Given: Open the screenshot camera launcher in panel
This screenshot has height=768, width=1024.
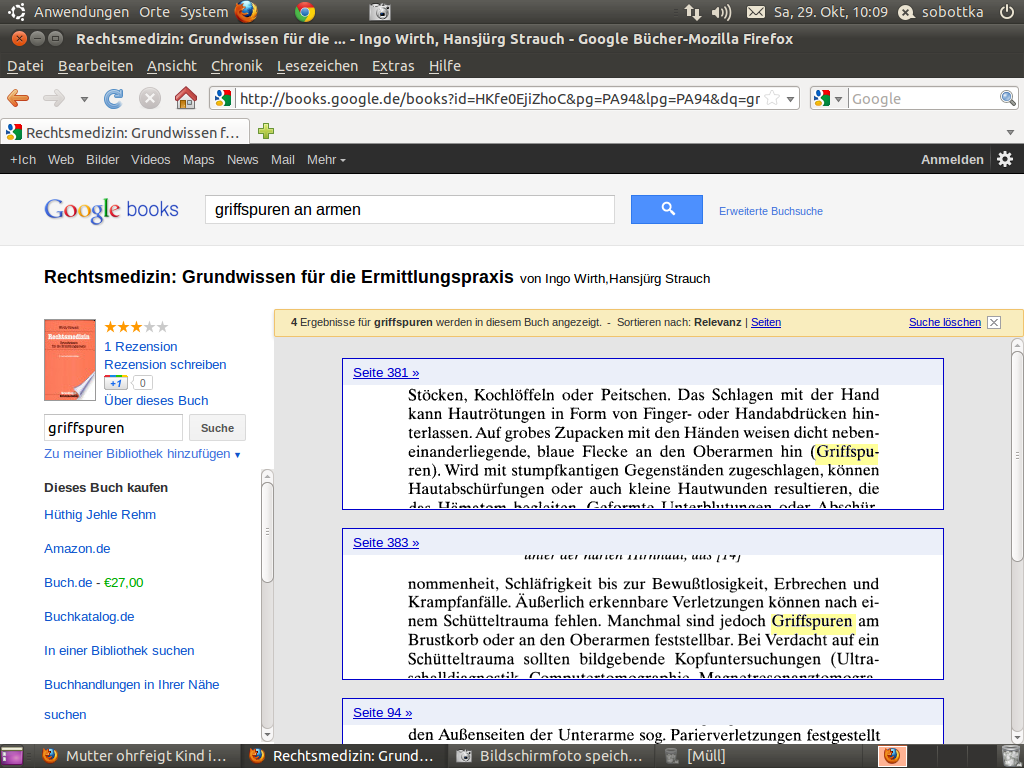Looking at the screenshot, I should click(x=379, y=12).
